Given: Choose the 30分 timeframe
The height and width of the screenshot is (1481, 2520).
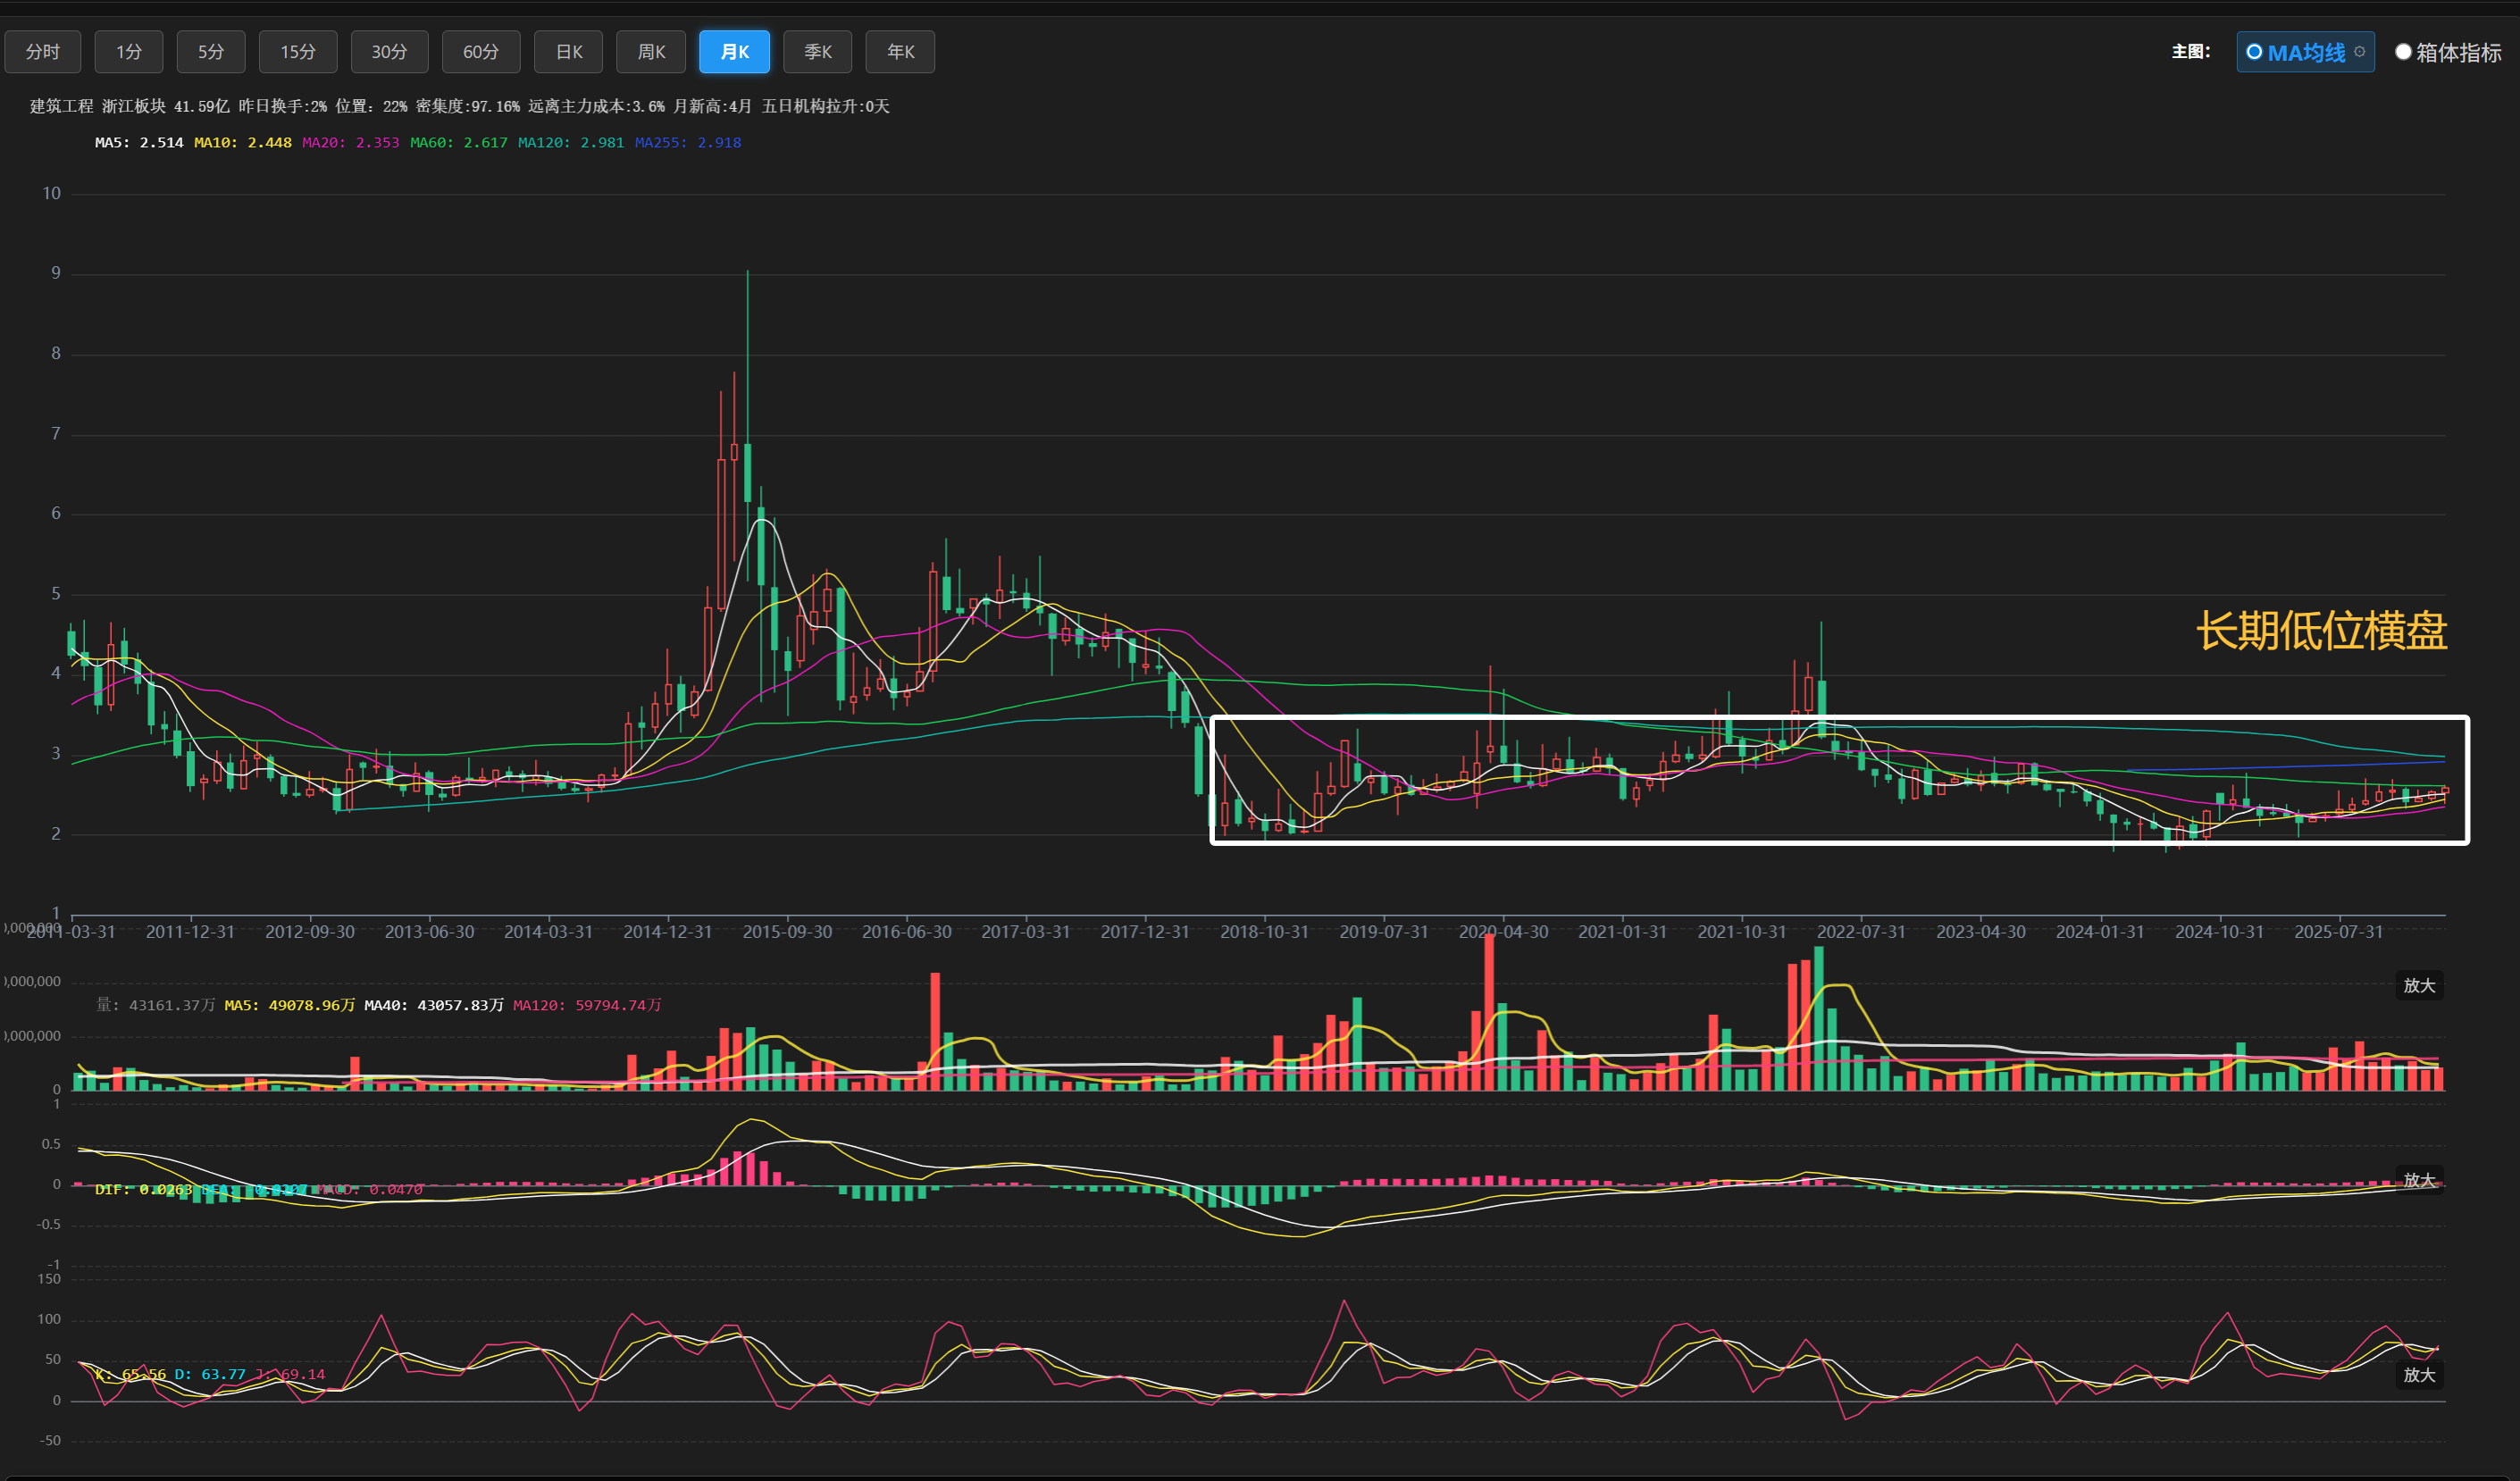Looking at the screenshot, I should coord(389,52).
